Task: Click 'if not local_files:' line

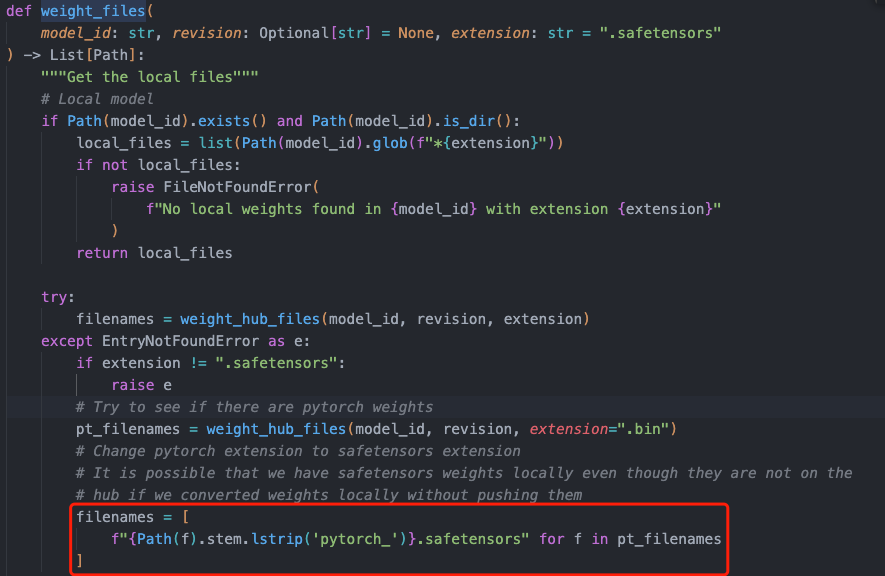Action: [x=159, y=165]
